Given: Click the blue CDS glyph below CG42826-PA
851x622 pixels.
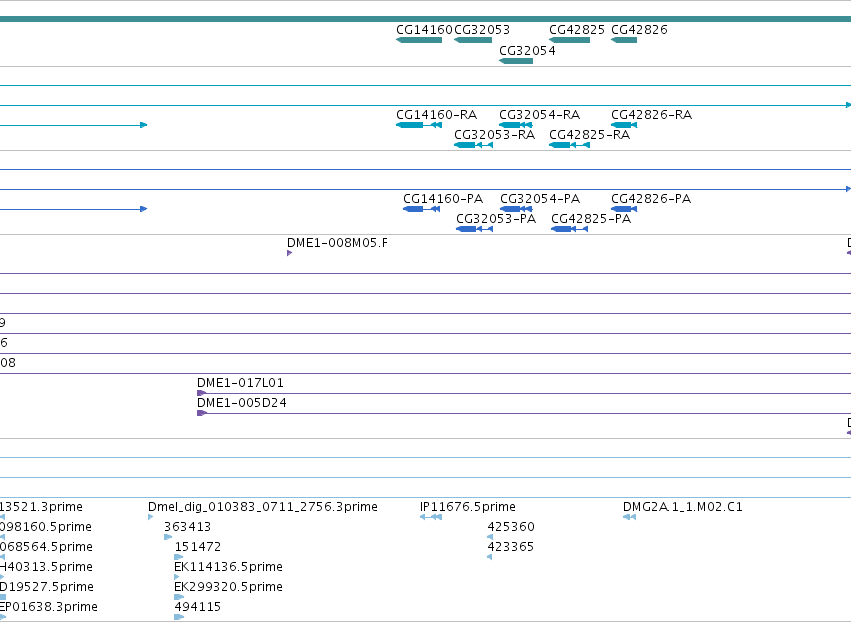Looking at the screenshot, I should (624, 210).
